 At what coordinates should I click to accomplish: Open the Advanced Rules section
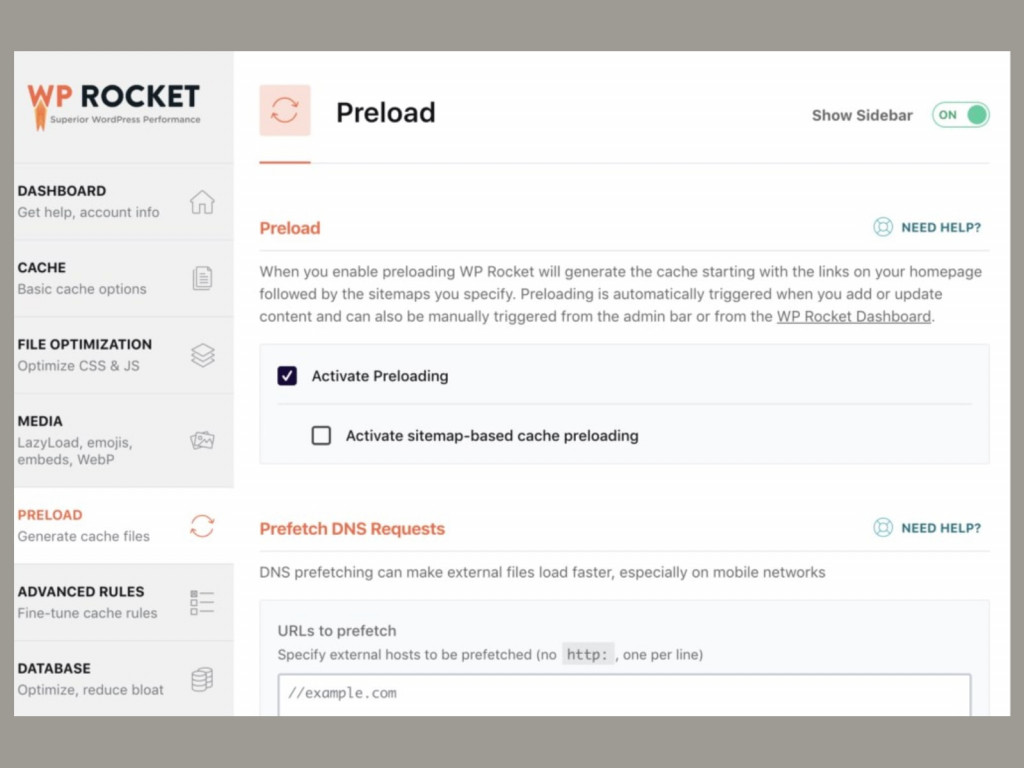coord(80,601)
